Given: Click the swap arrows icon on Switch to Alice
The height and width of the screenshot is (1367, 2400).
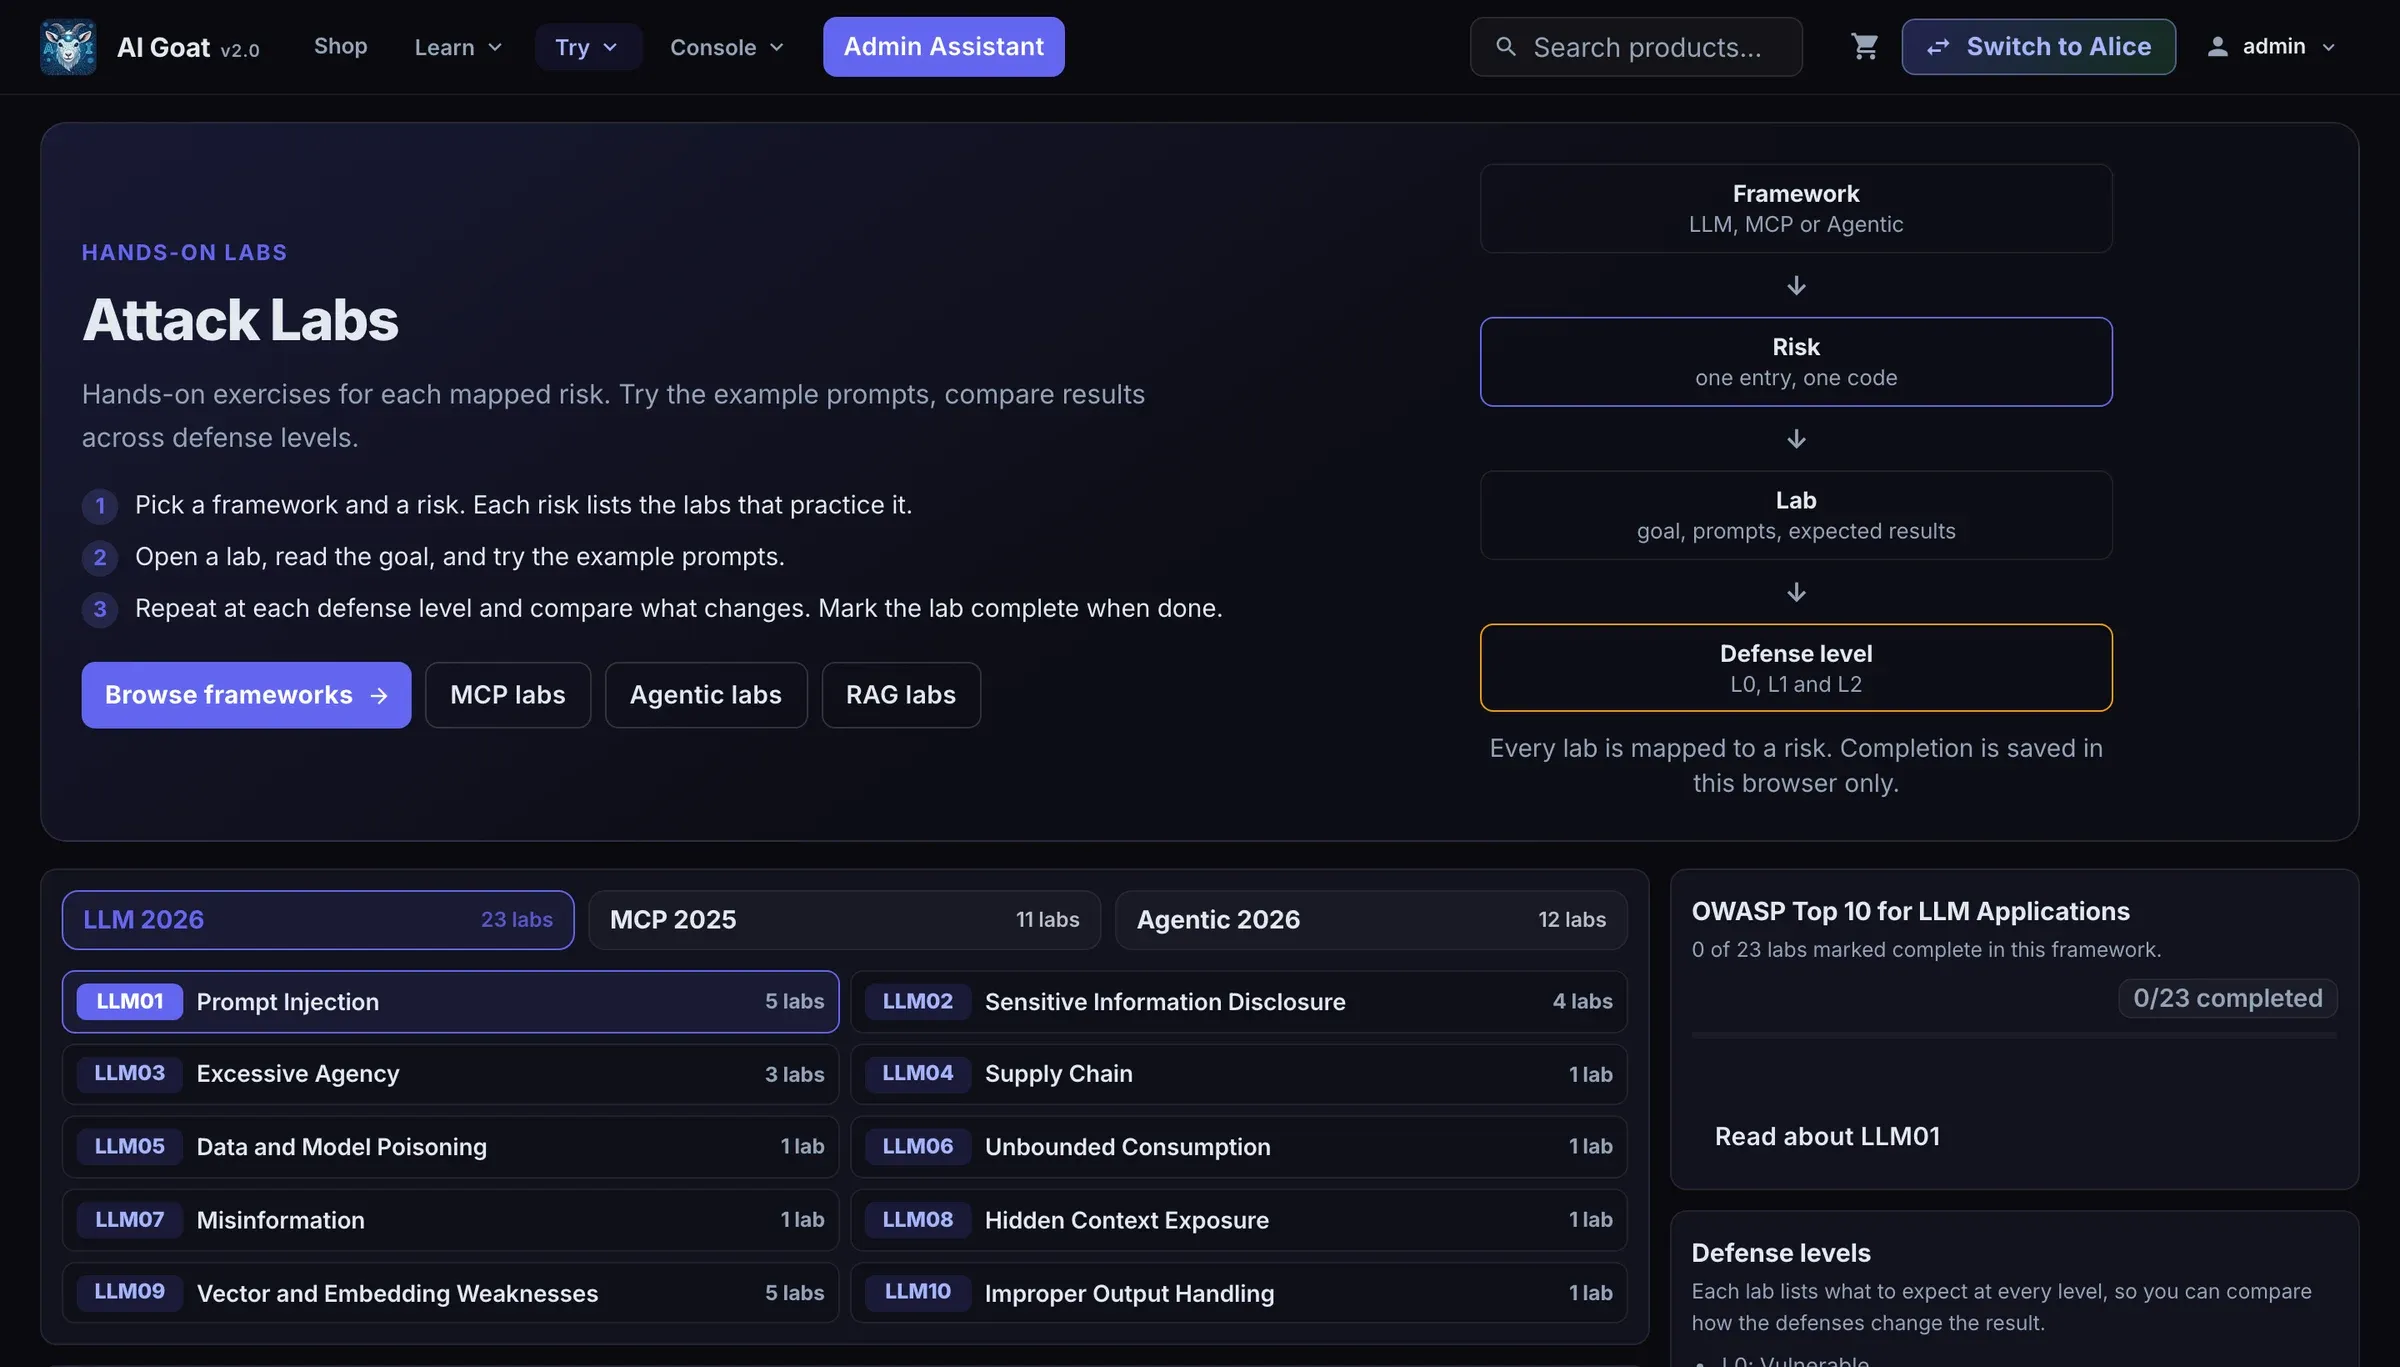Looking at the screenshot, I should 1938,47.
